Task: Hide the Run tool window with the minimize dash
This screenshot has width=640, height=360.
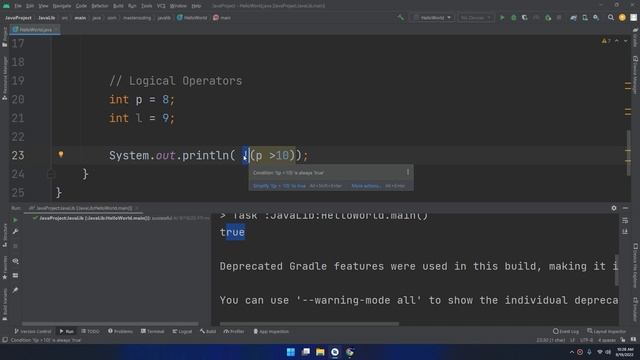Action: (x=625, y=208)
